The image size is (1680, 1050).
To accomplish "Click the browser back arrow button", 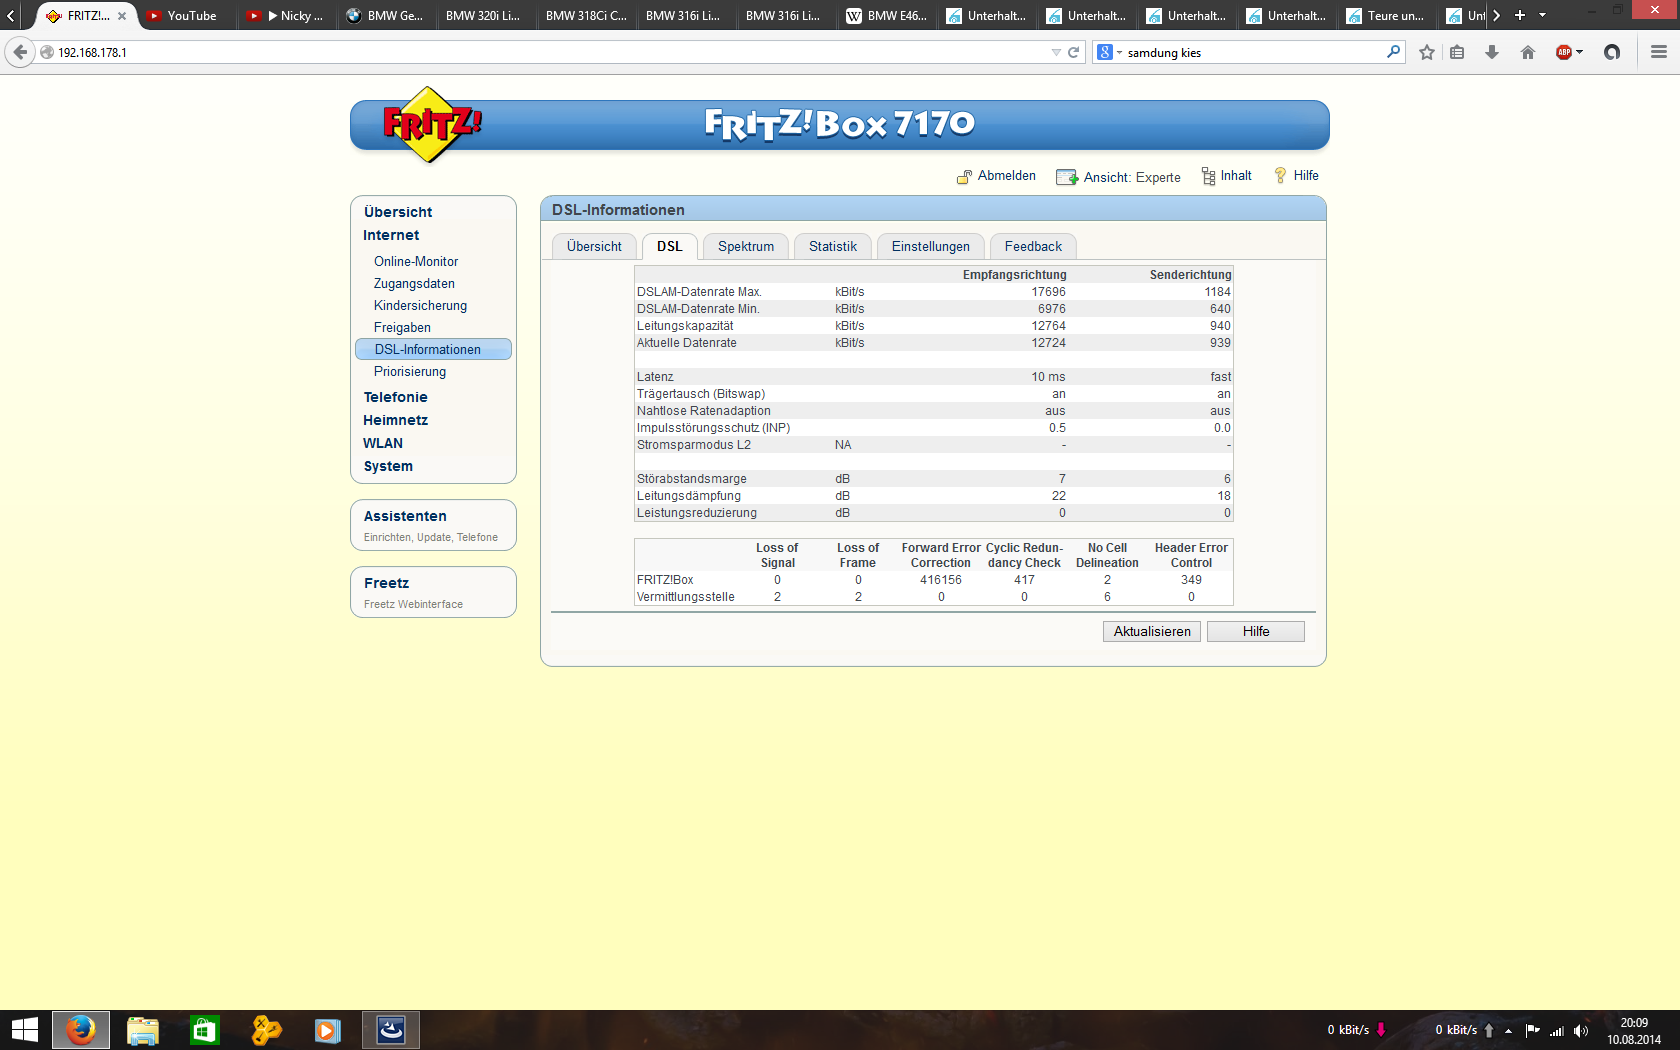I will click(x=20, y=52).
